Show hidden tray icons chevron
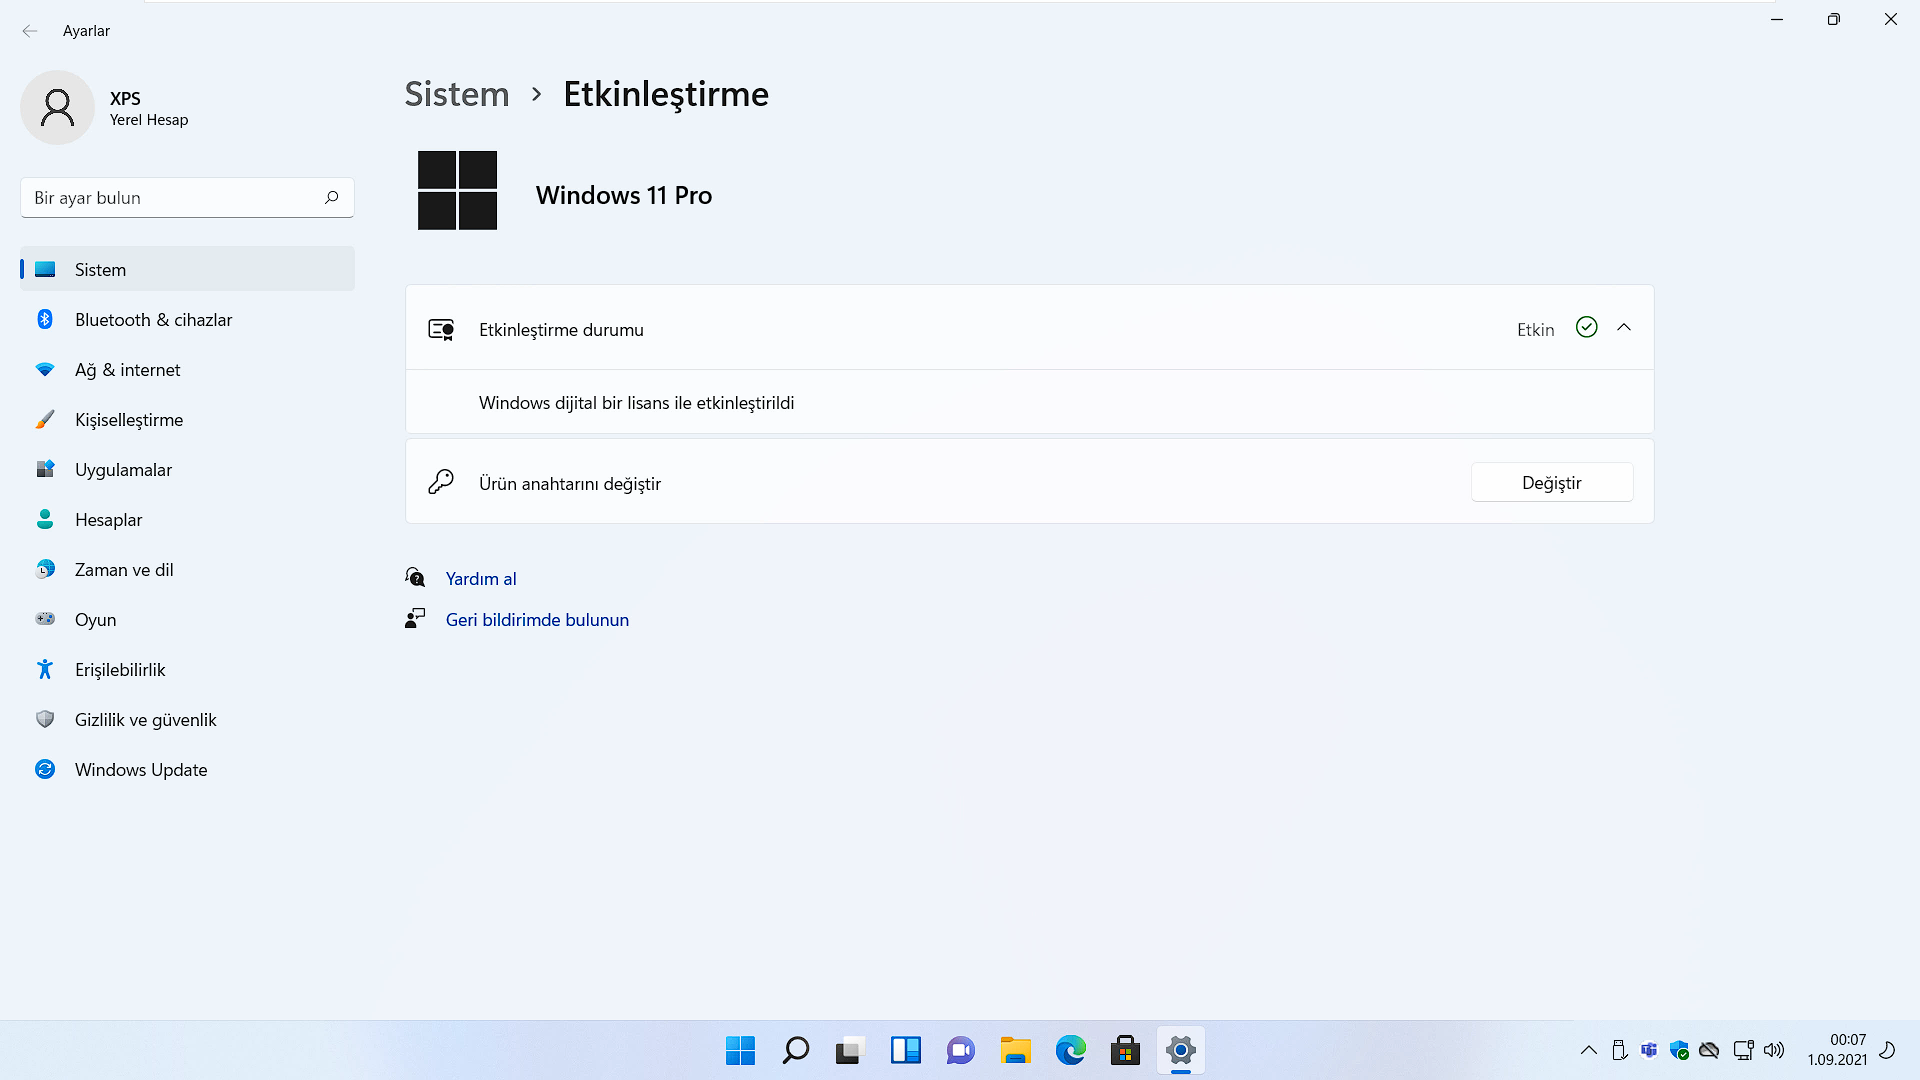The height and width of the screenshot is (1080, 1920). (1588, 1050)
